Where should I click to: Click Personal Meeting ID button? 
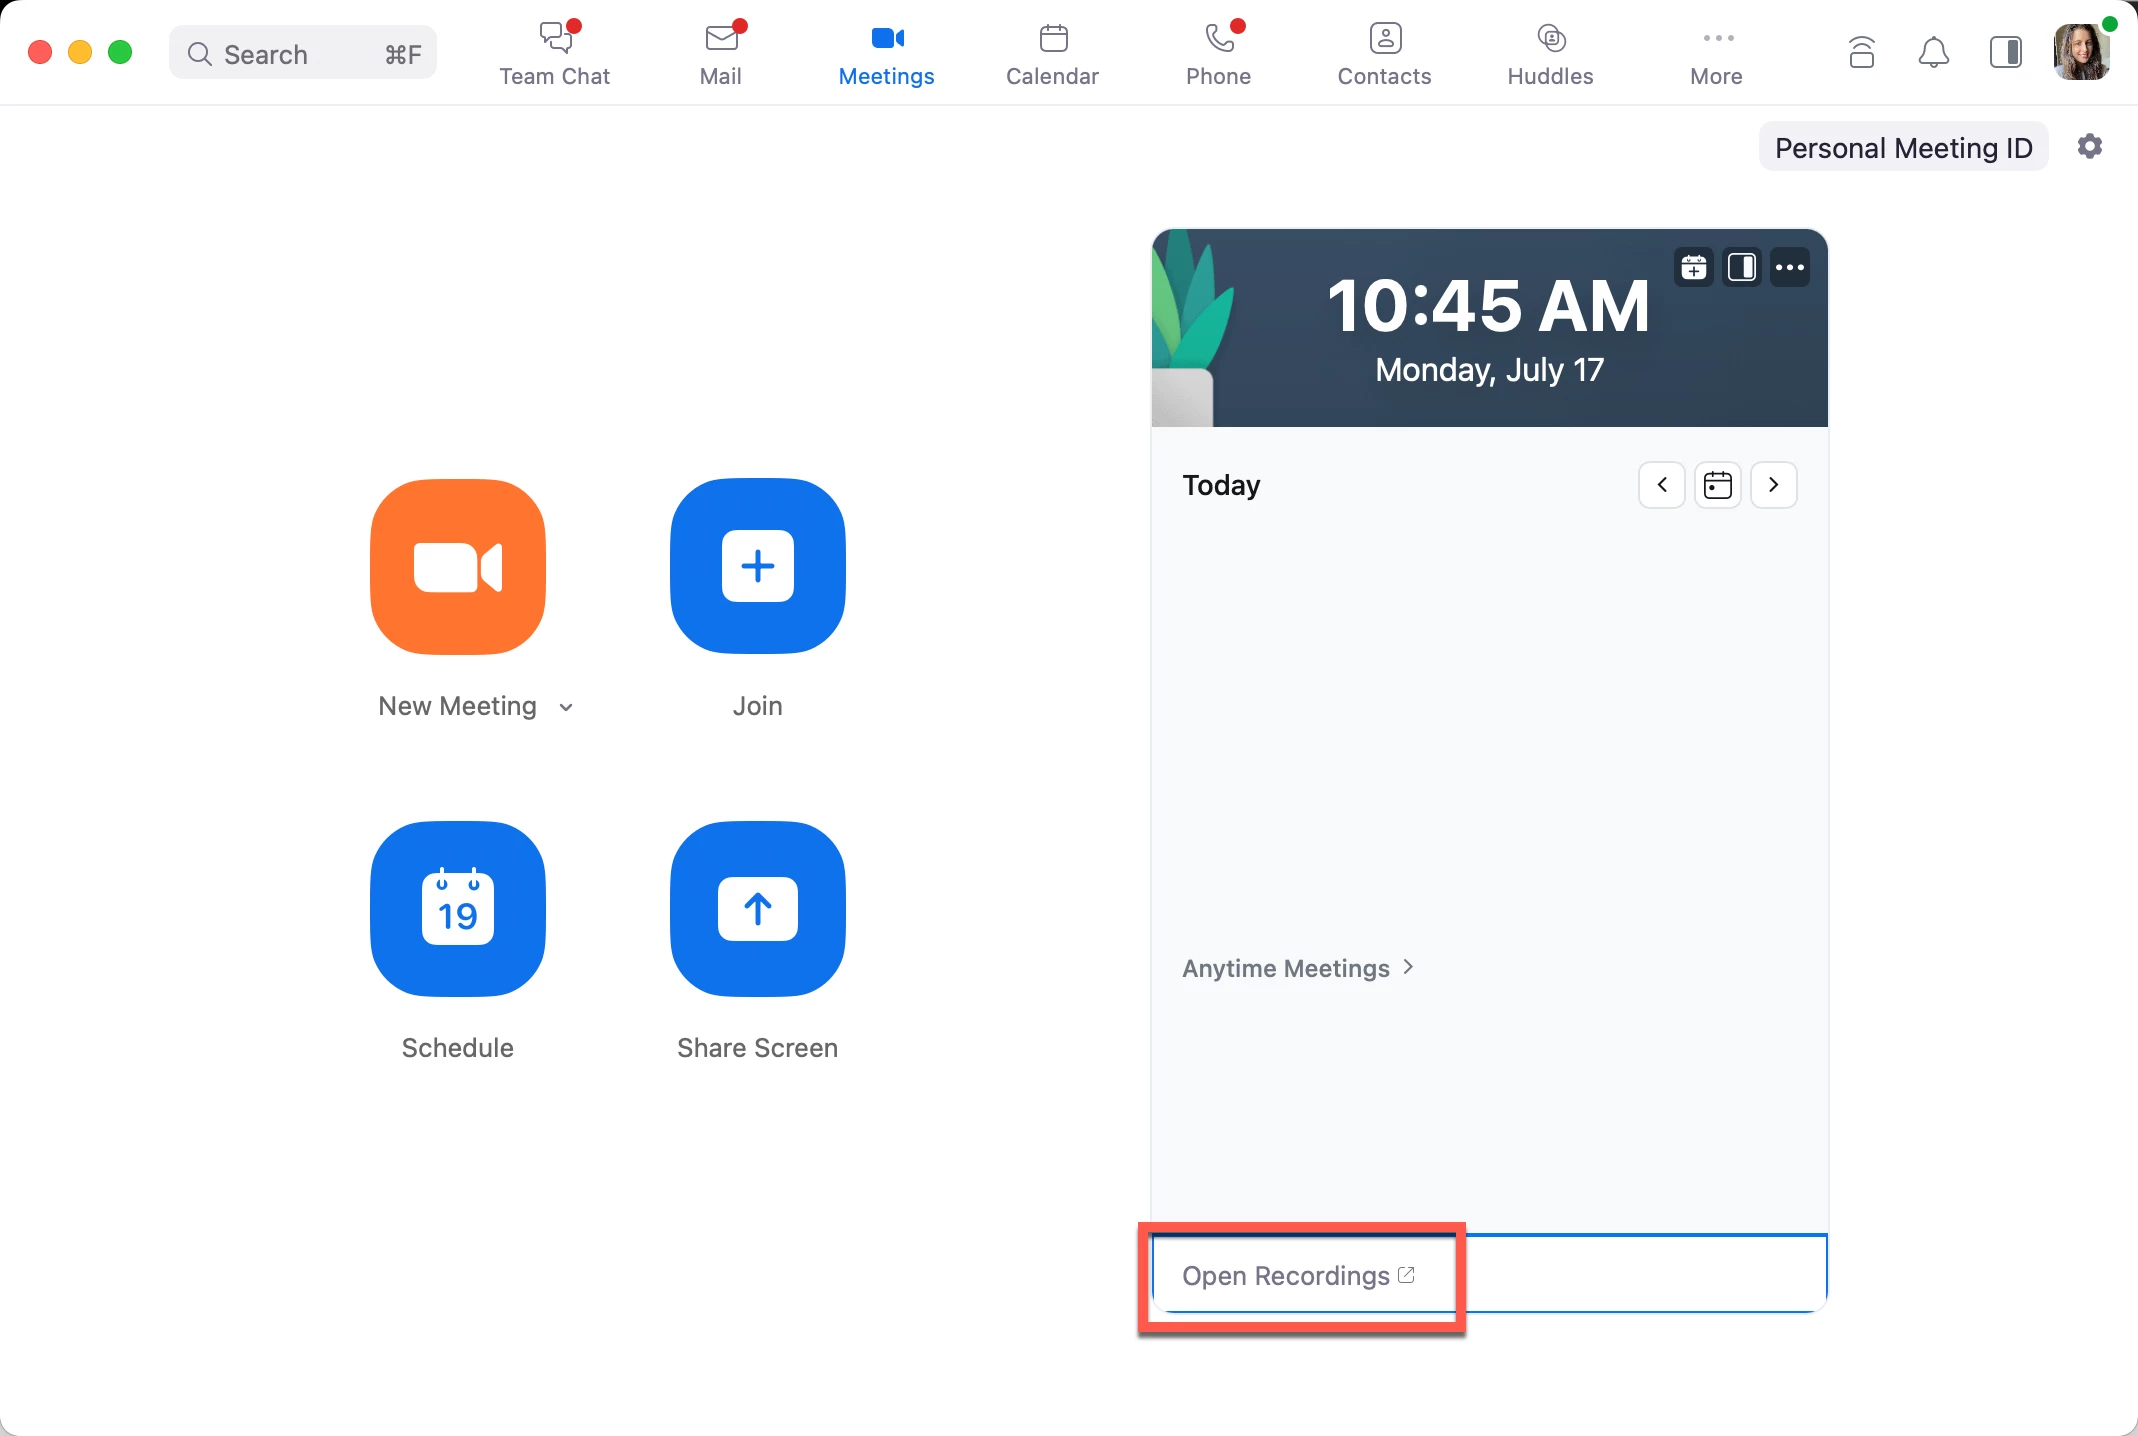(x=1903, y=148)
